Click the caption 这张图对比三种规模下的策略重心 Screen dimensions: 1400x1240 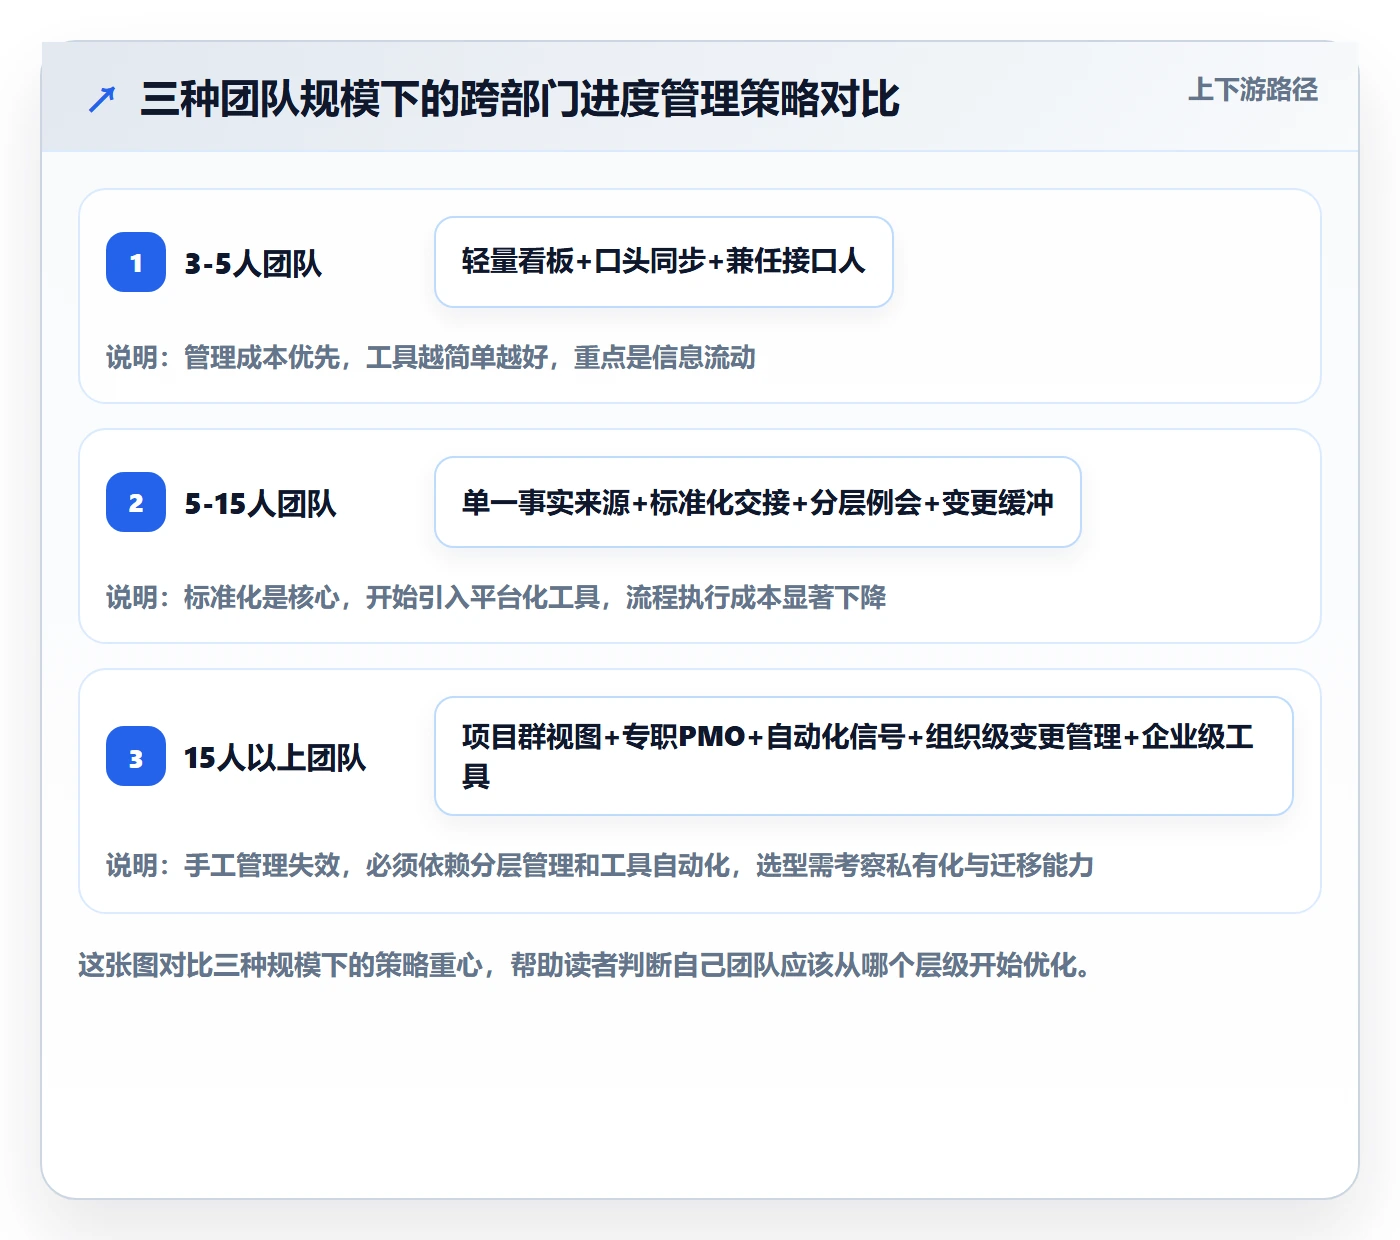coord(585,965)
